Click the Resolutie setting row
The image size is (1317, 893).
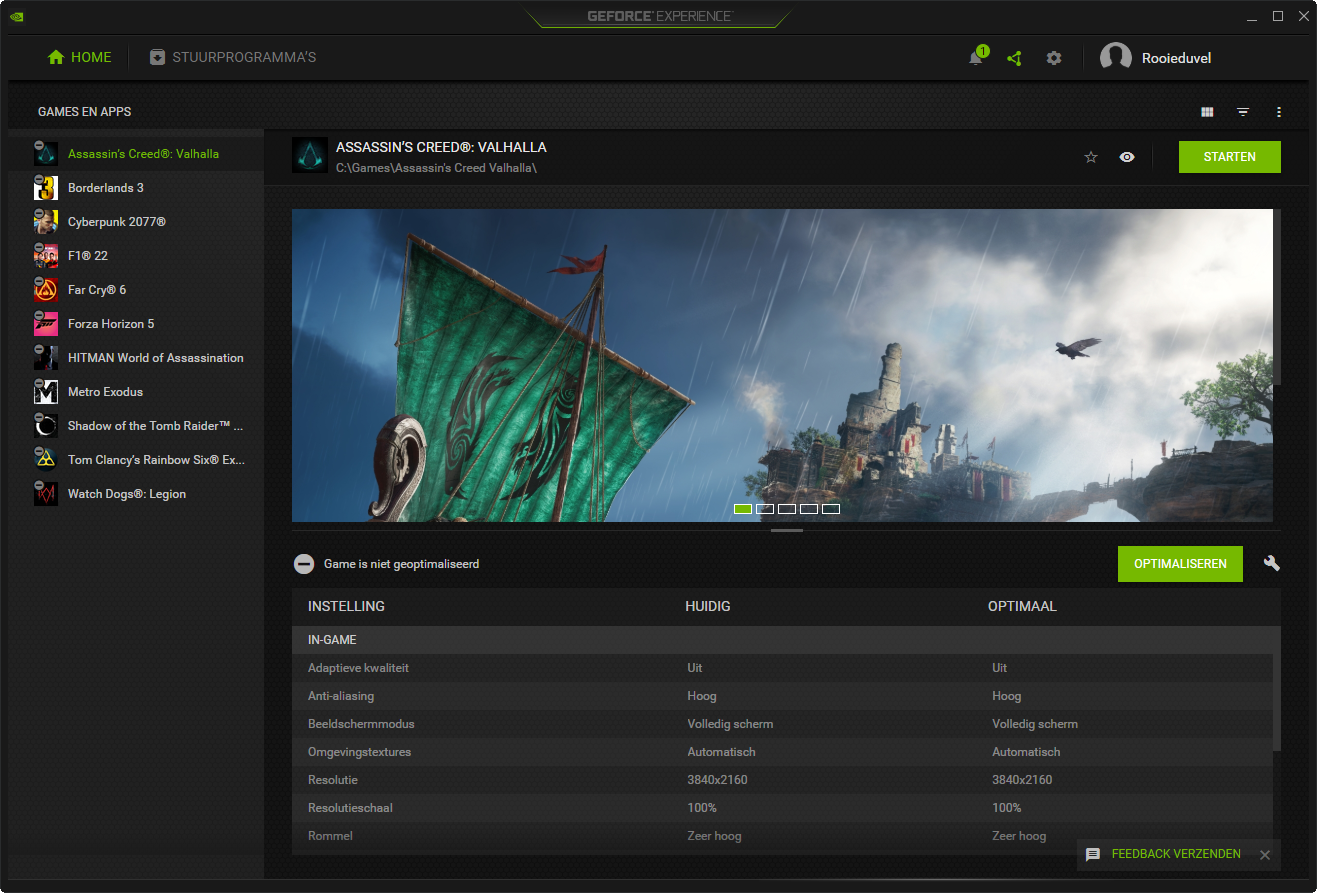[782, 780]
